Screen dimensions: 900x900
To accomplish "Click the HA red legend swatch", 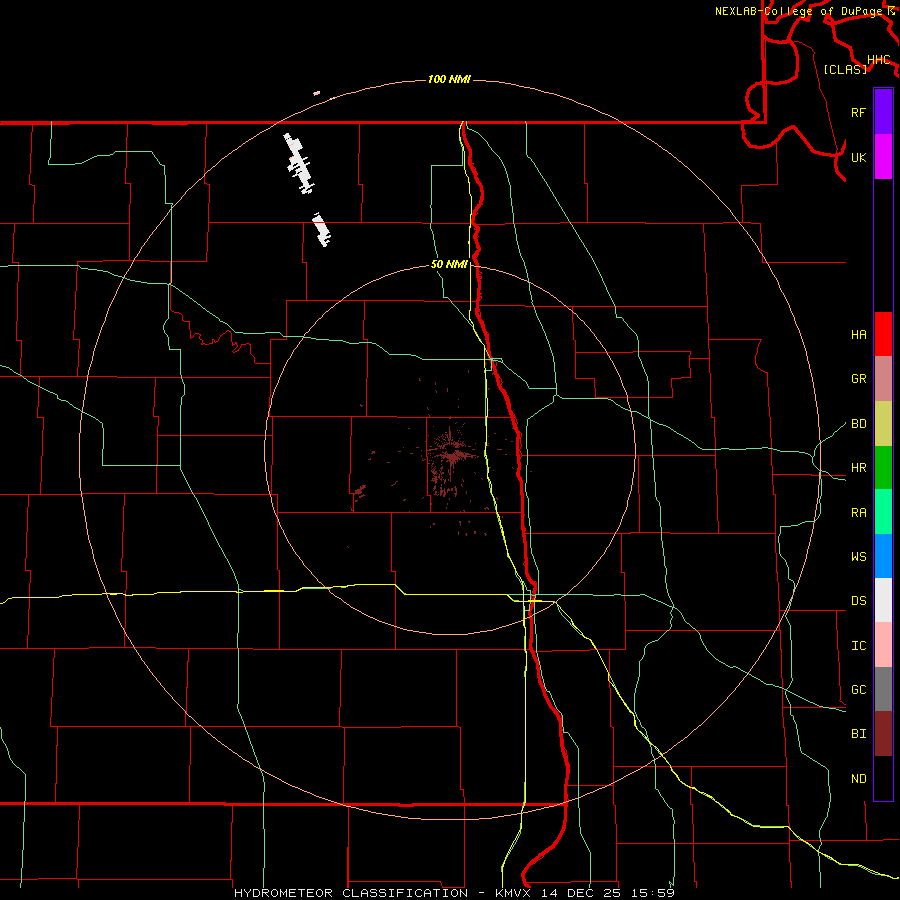I will coord(883,334).
